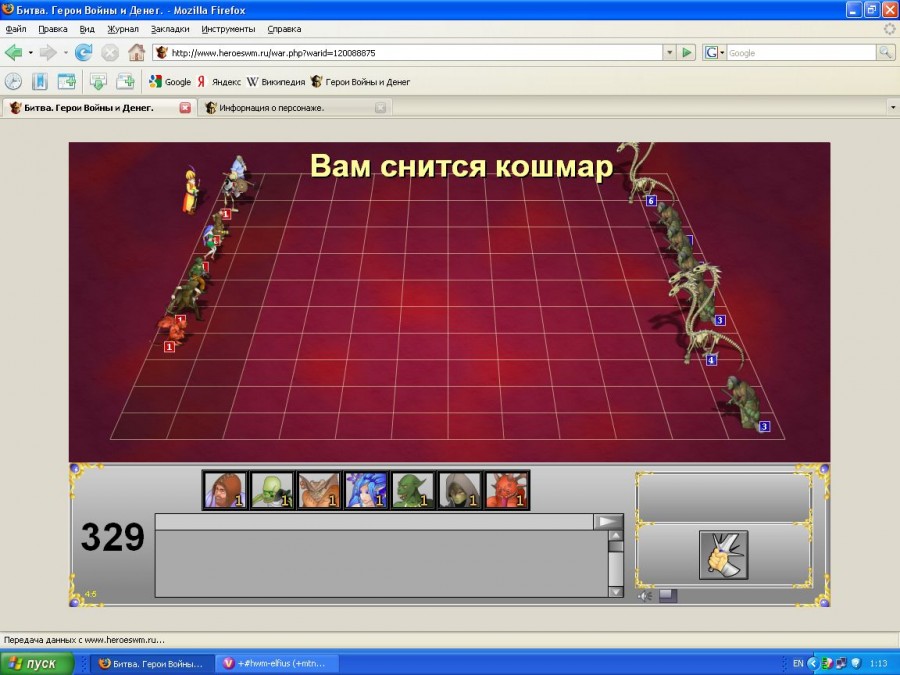
Task: Click the taskbar clock showing 1:13
Action: [x=878, y=664]
